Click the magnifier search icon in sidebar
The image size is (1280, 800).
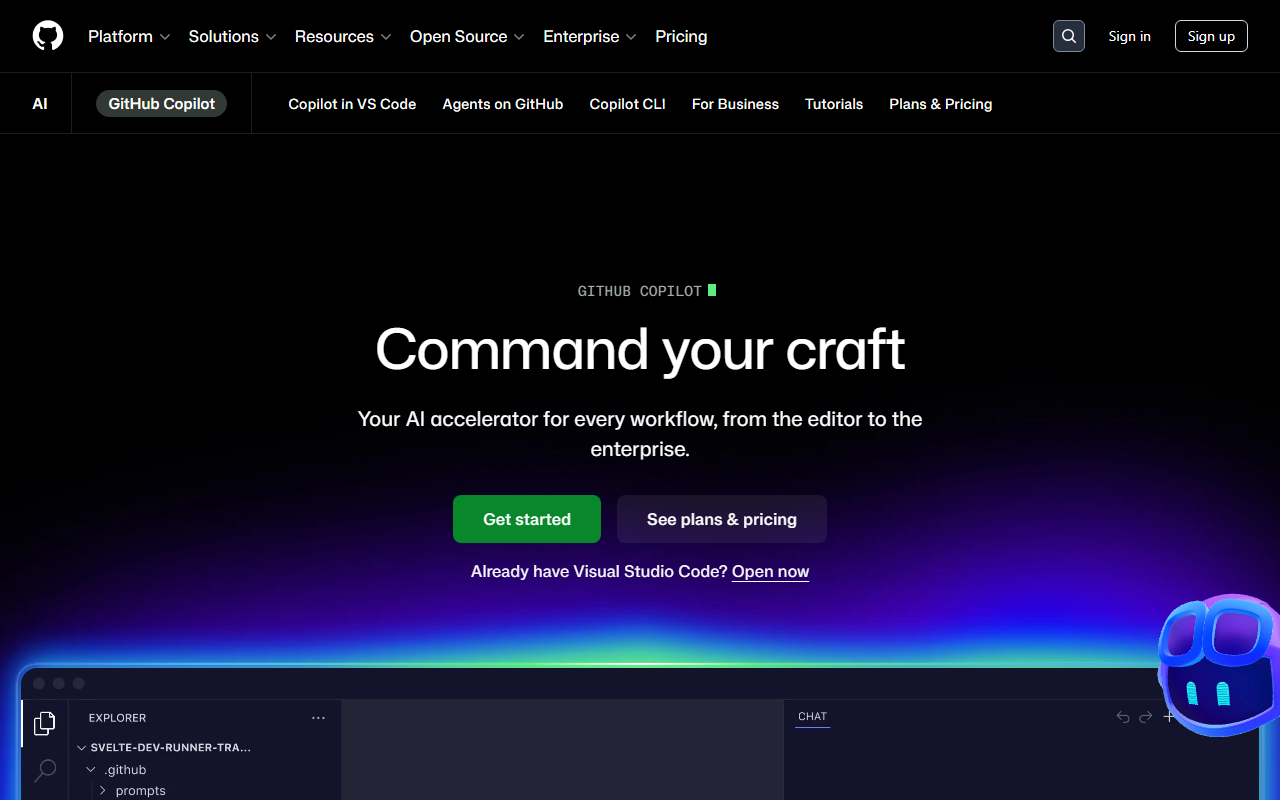(45, 770)
